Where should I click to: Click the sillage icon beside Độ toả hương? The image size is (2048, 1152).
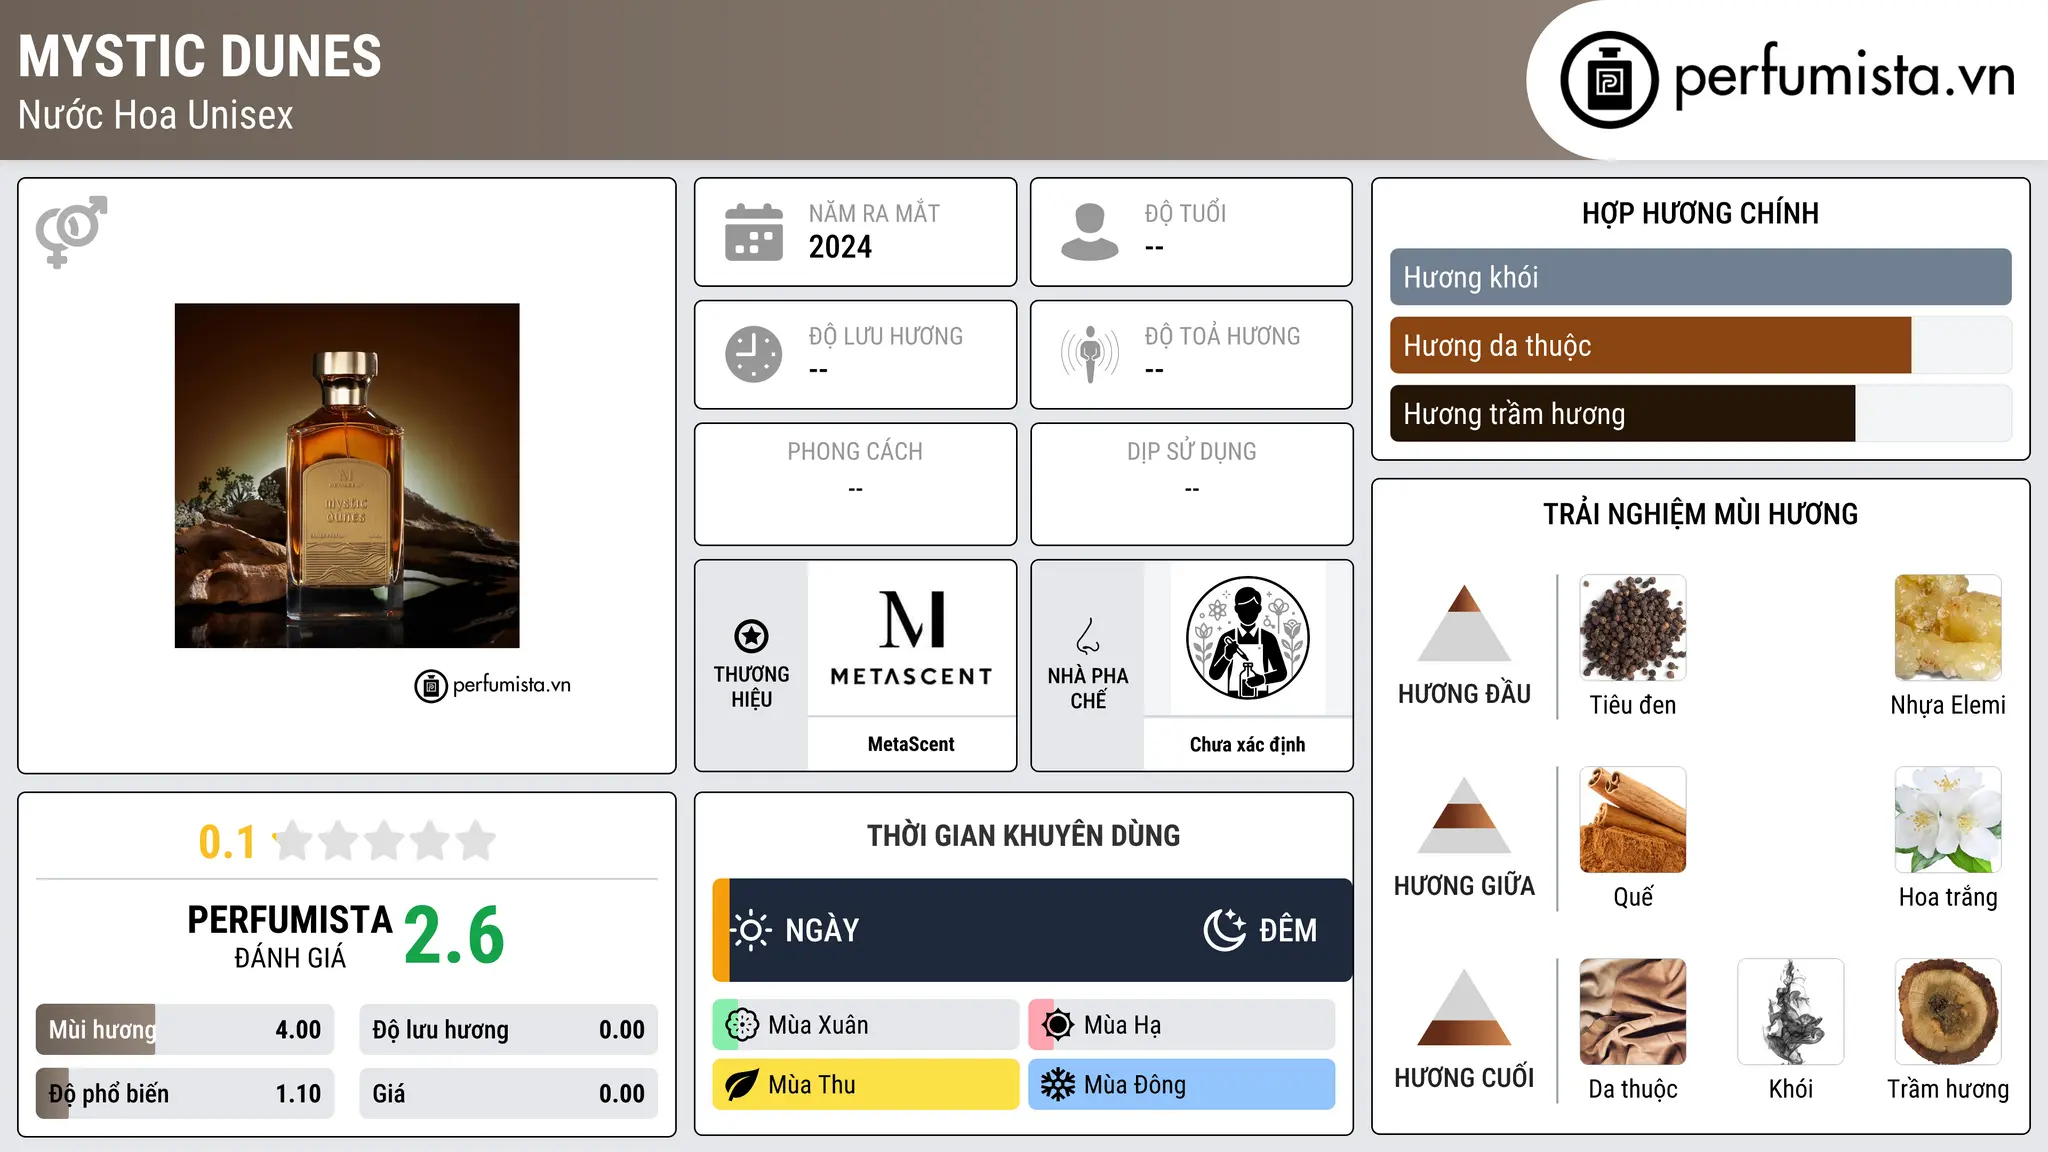(1090, 354)
